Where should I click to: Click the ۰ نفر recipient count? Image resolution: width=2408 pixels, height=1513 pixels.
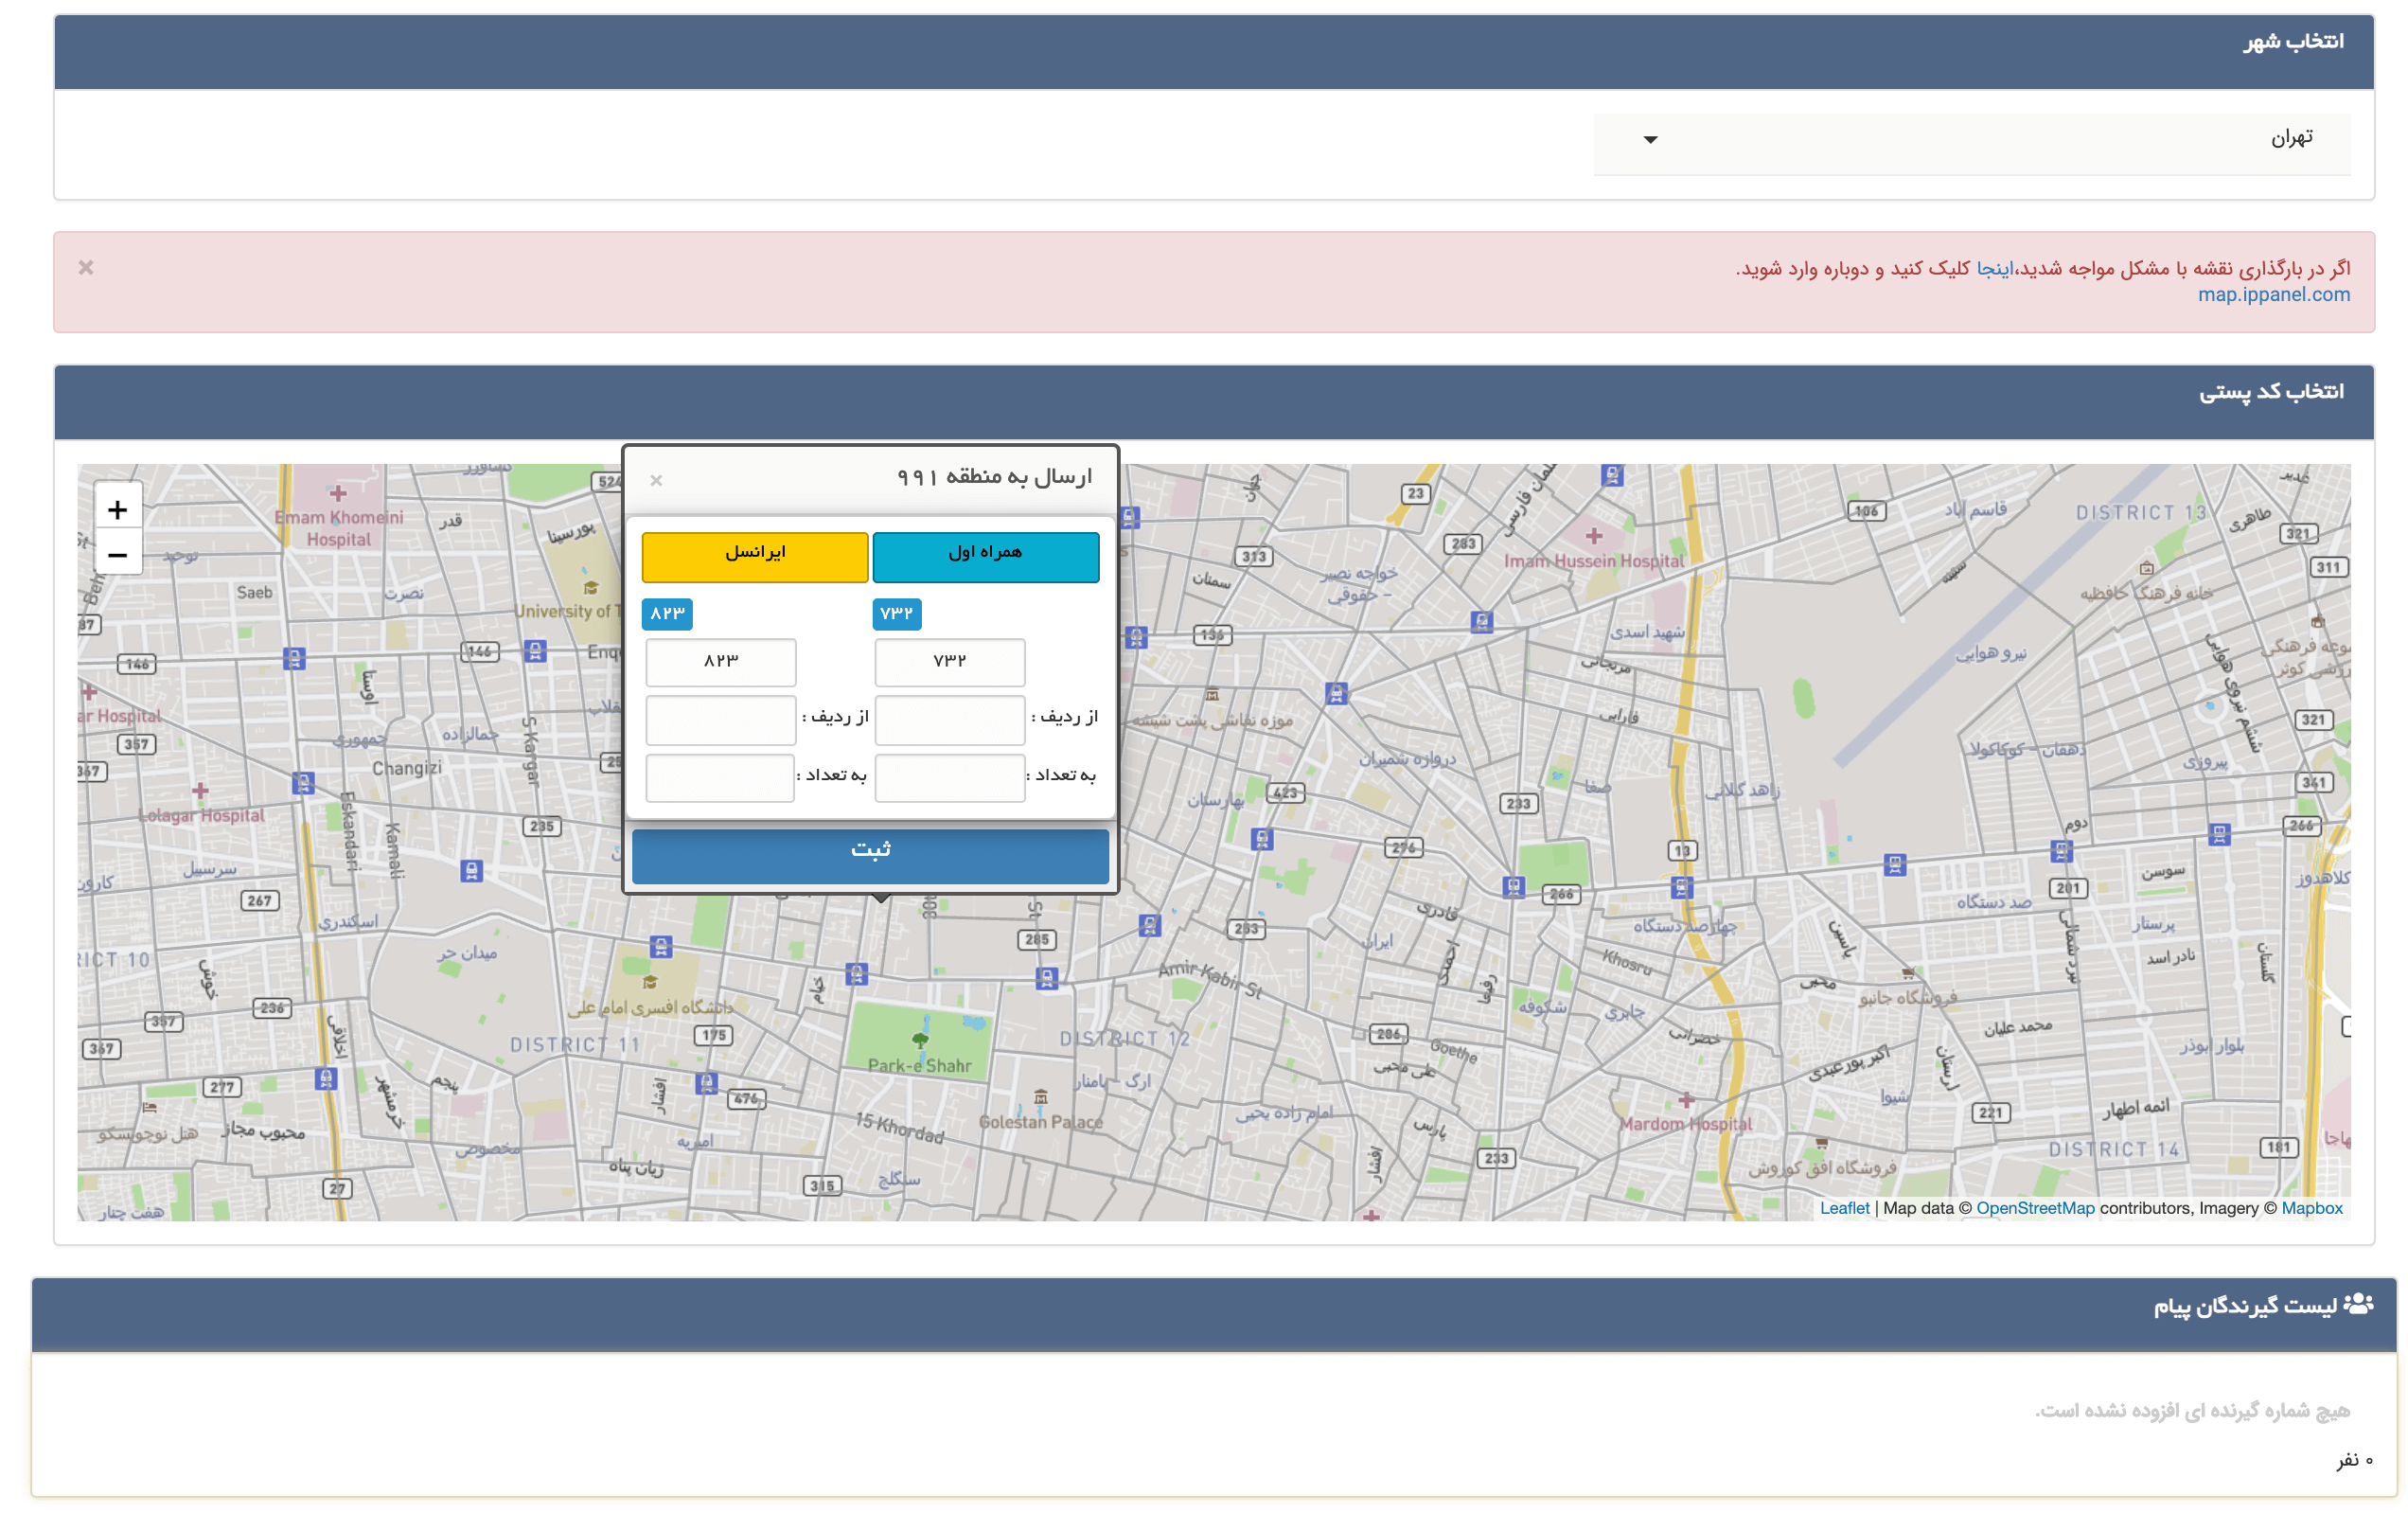(x=2353, y=1460)
